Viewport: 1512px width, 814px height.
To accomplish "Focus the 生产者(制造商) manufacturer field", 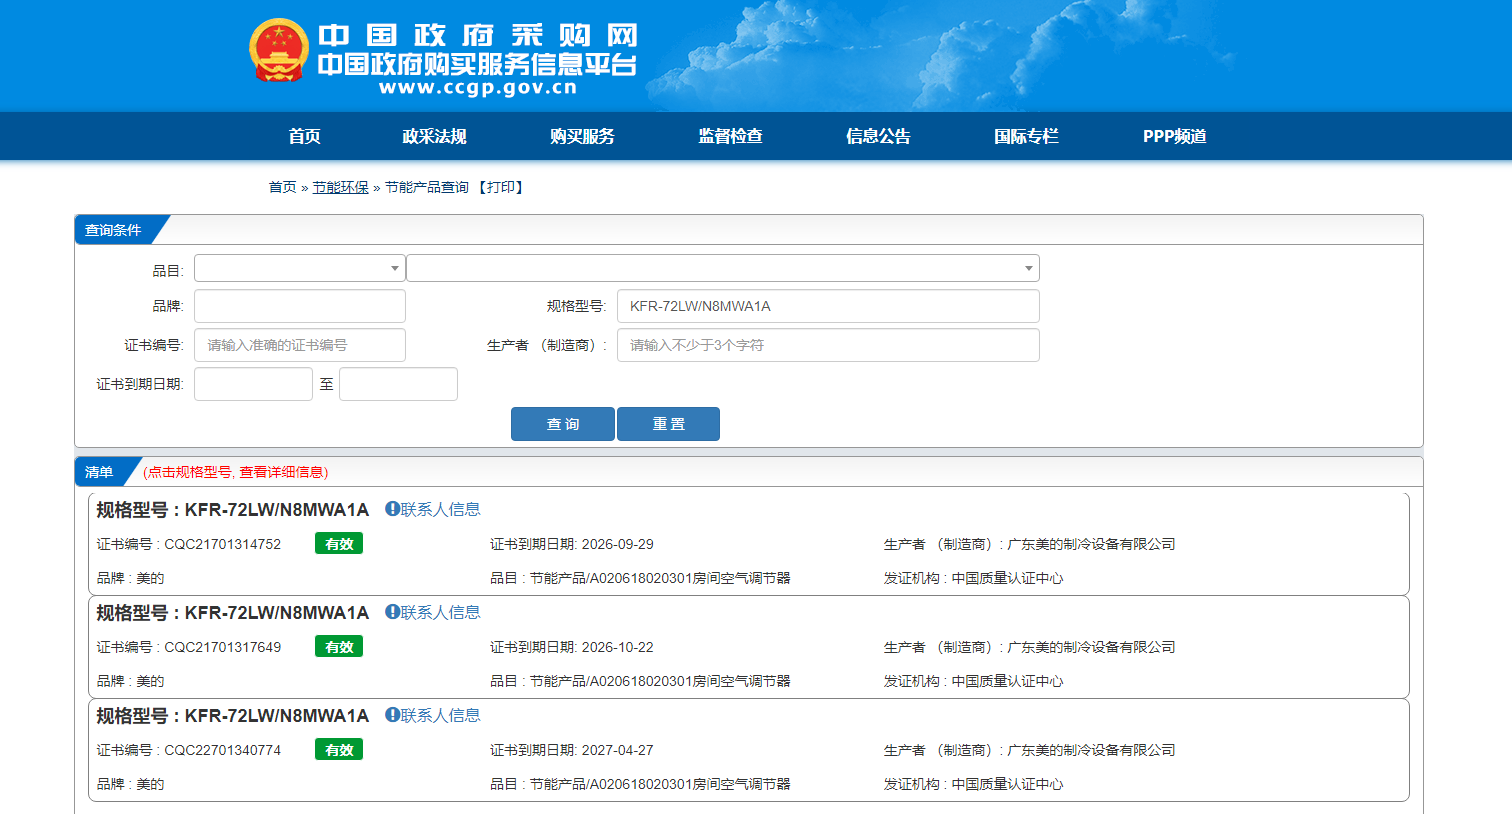I will [828, 345].
